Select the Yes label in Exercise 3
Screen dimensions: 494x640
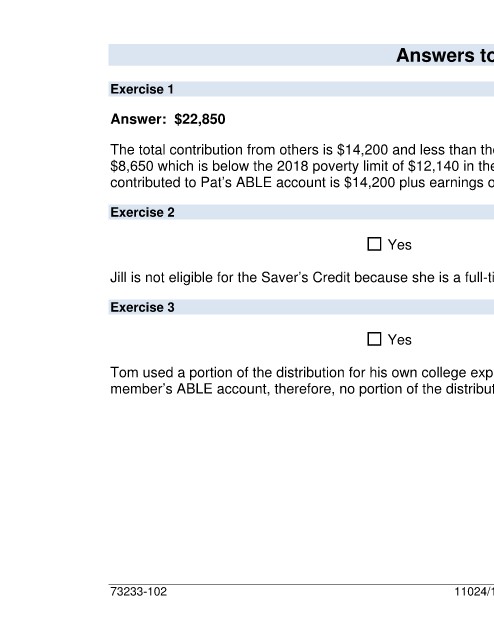(399, 340)
